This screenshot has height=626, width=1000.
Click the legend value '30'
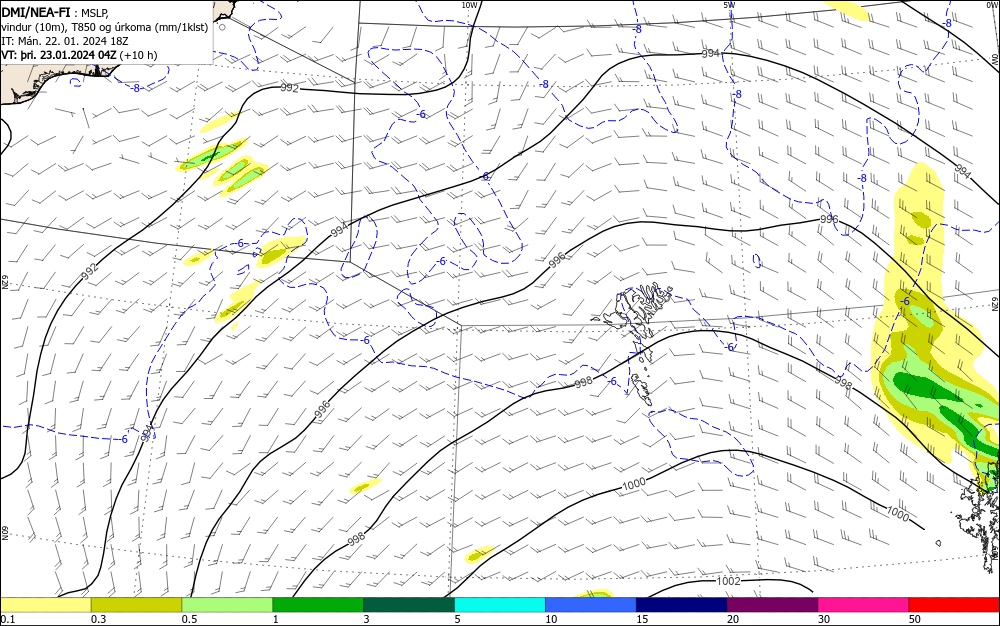point(824,619)
